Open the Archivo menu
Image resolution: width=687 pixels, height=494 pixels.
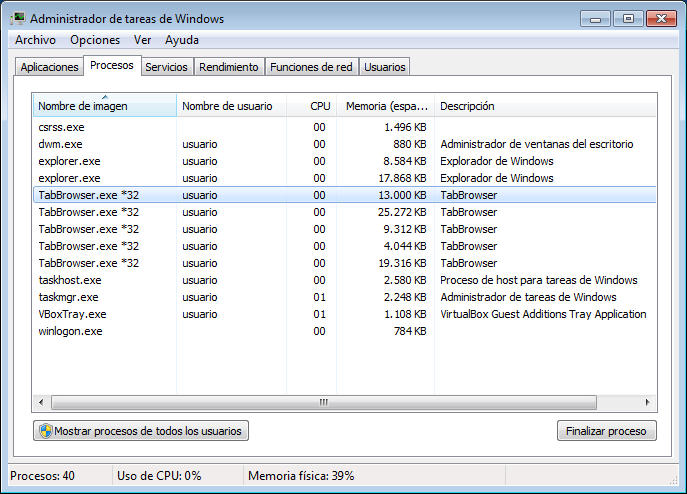(35, 40)
